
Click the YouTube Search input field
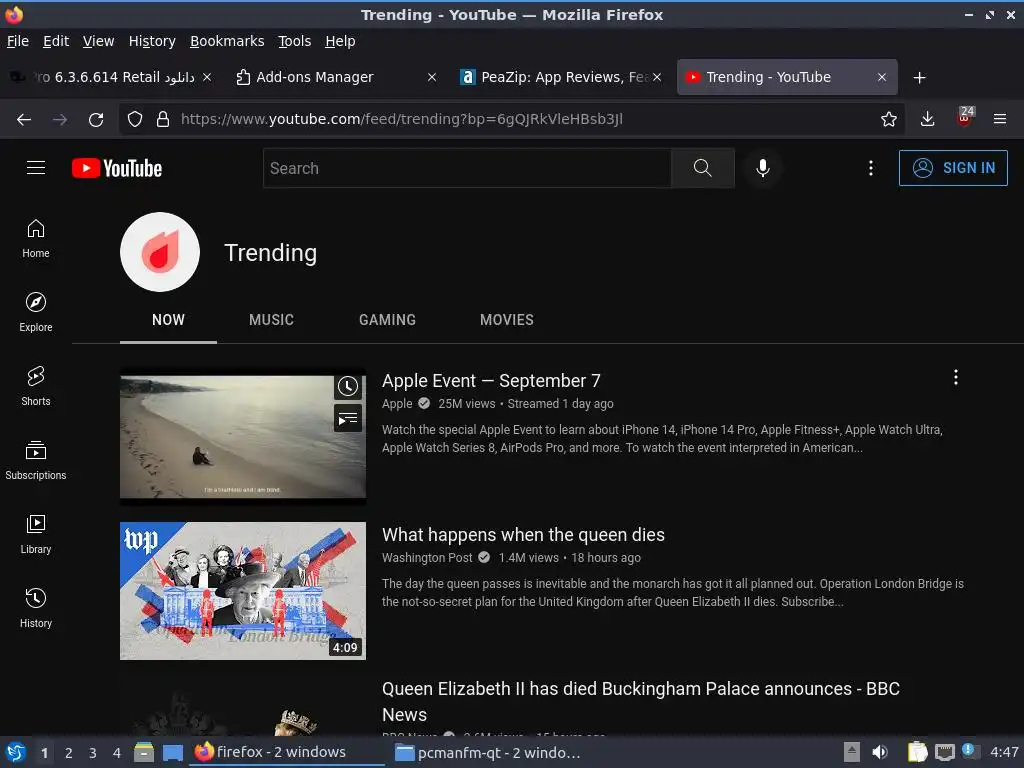coord(467,168)
